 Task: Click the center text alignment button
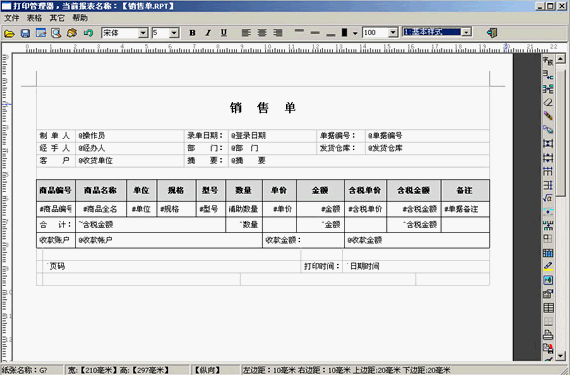pyautogui.click(x=262, y=33)
